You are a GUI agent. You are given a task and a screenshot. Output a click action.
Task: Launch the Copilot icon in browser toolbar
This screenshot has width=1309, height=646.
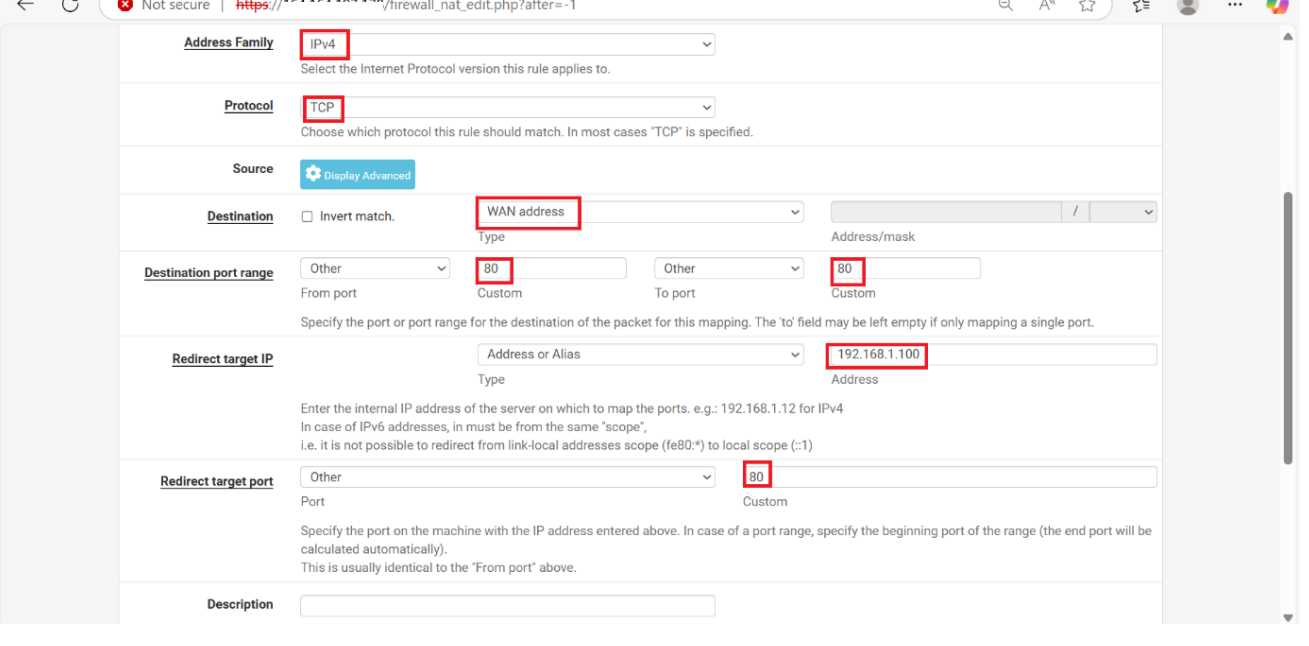pos(1277,5)
